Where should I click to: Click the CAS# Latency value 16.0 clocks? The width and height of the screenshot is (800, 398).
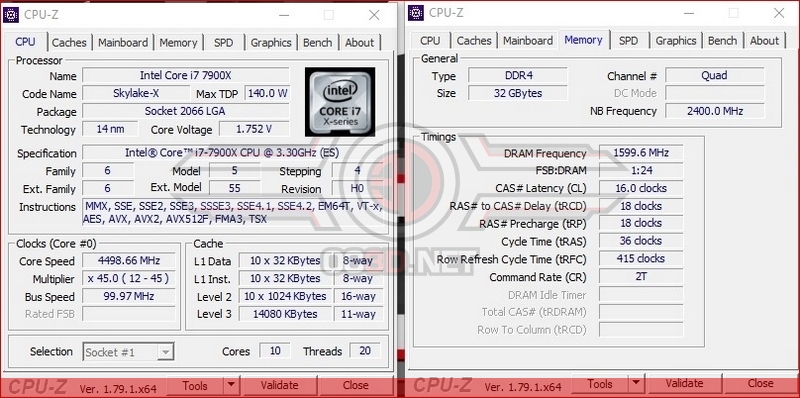click(x=641, y=188)
